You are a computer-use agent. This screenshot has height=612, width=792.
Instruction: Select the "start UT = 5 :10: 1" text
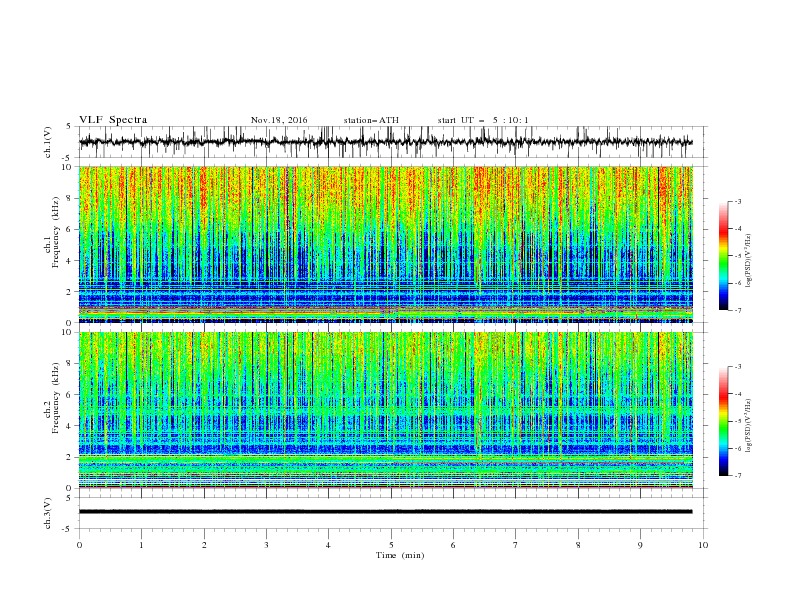pyautogui.click(x=483, y=120)
